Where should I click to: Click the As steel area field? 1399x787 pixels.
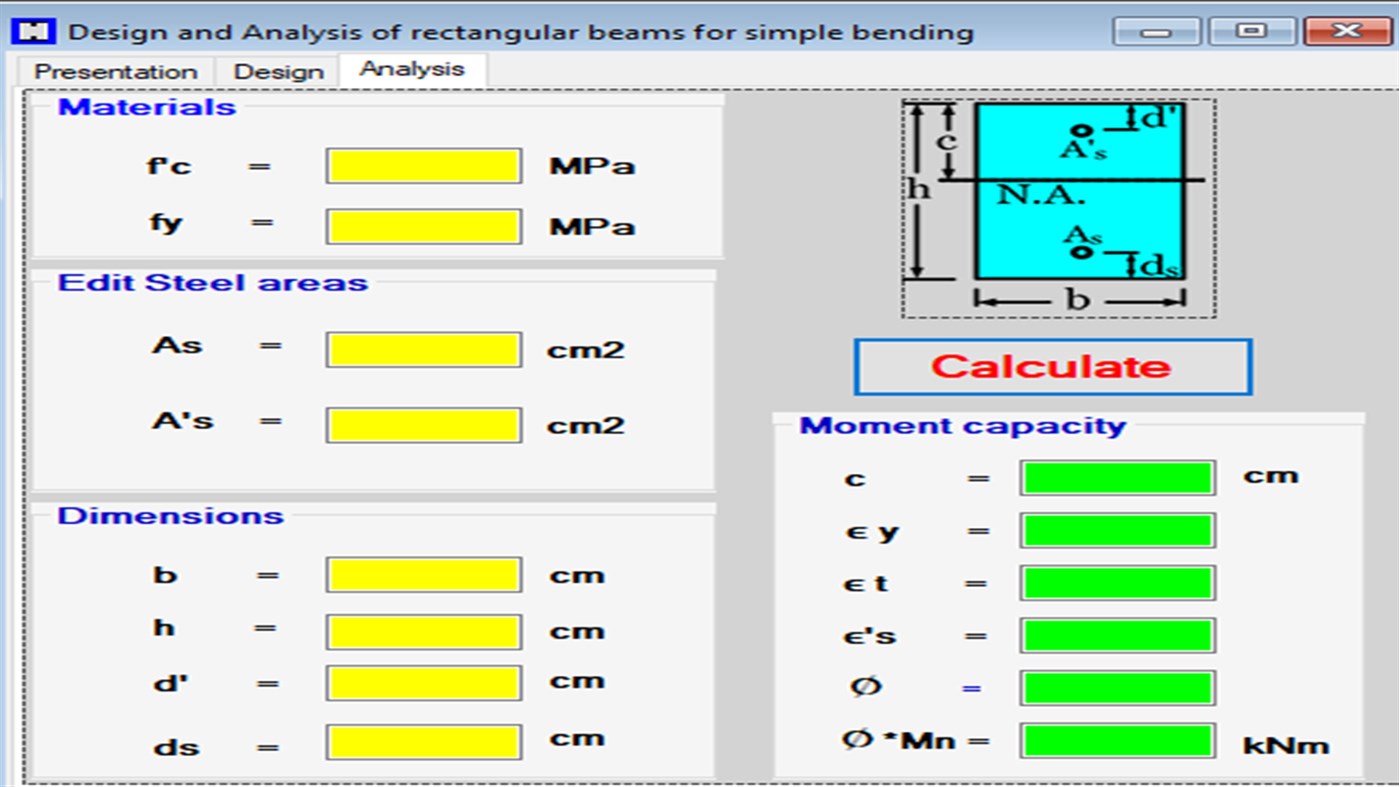tap(422, 348)
